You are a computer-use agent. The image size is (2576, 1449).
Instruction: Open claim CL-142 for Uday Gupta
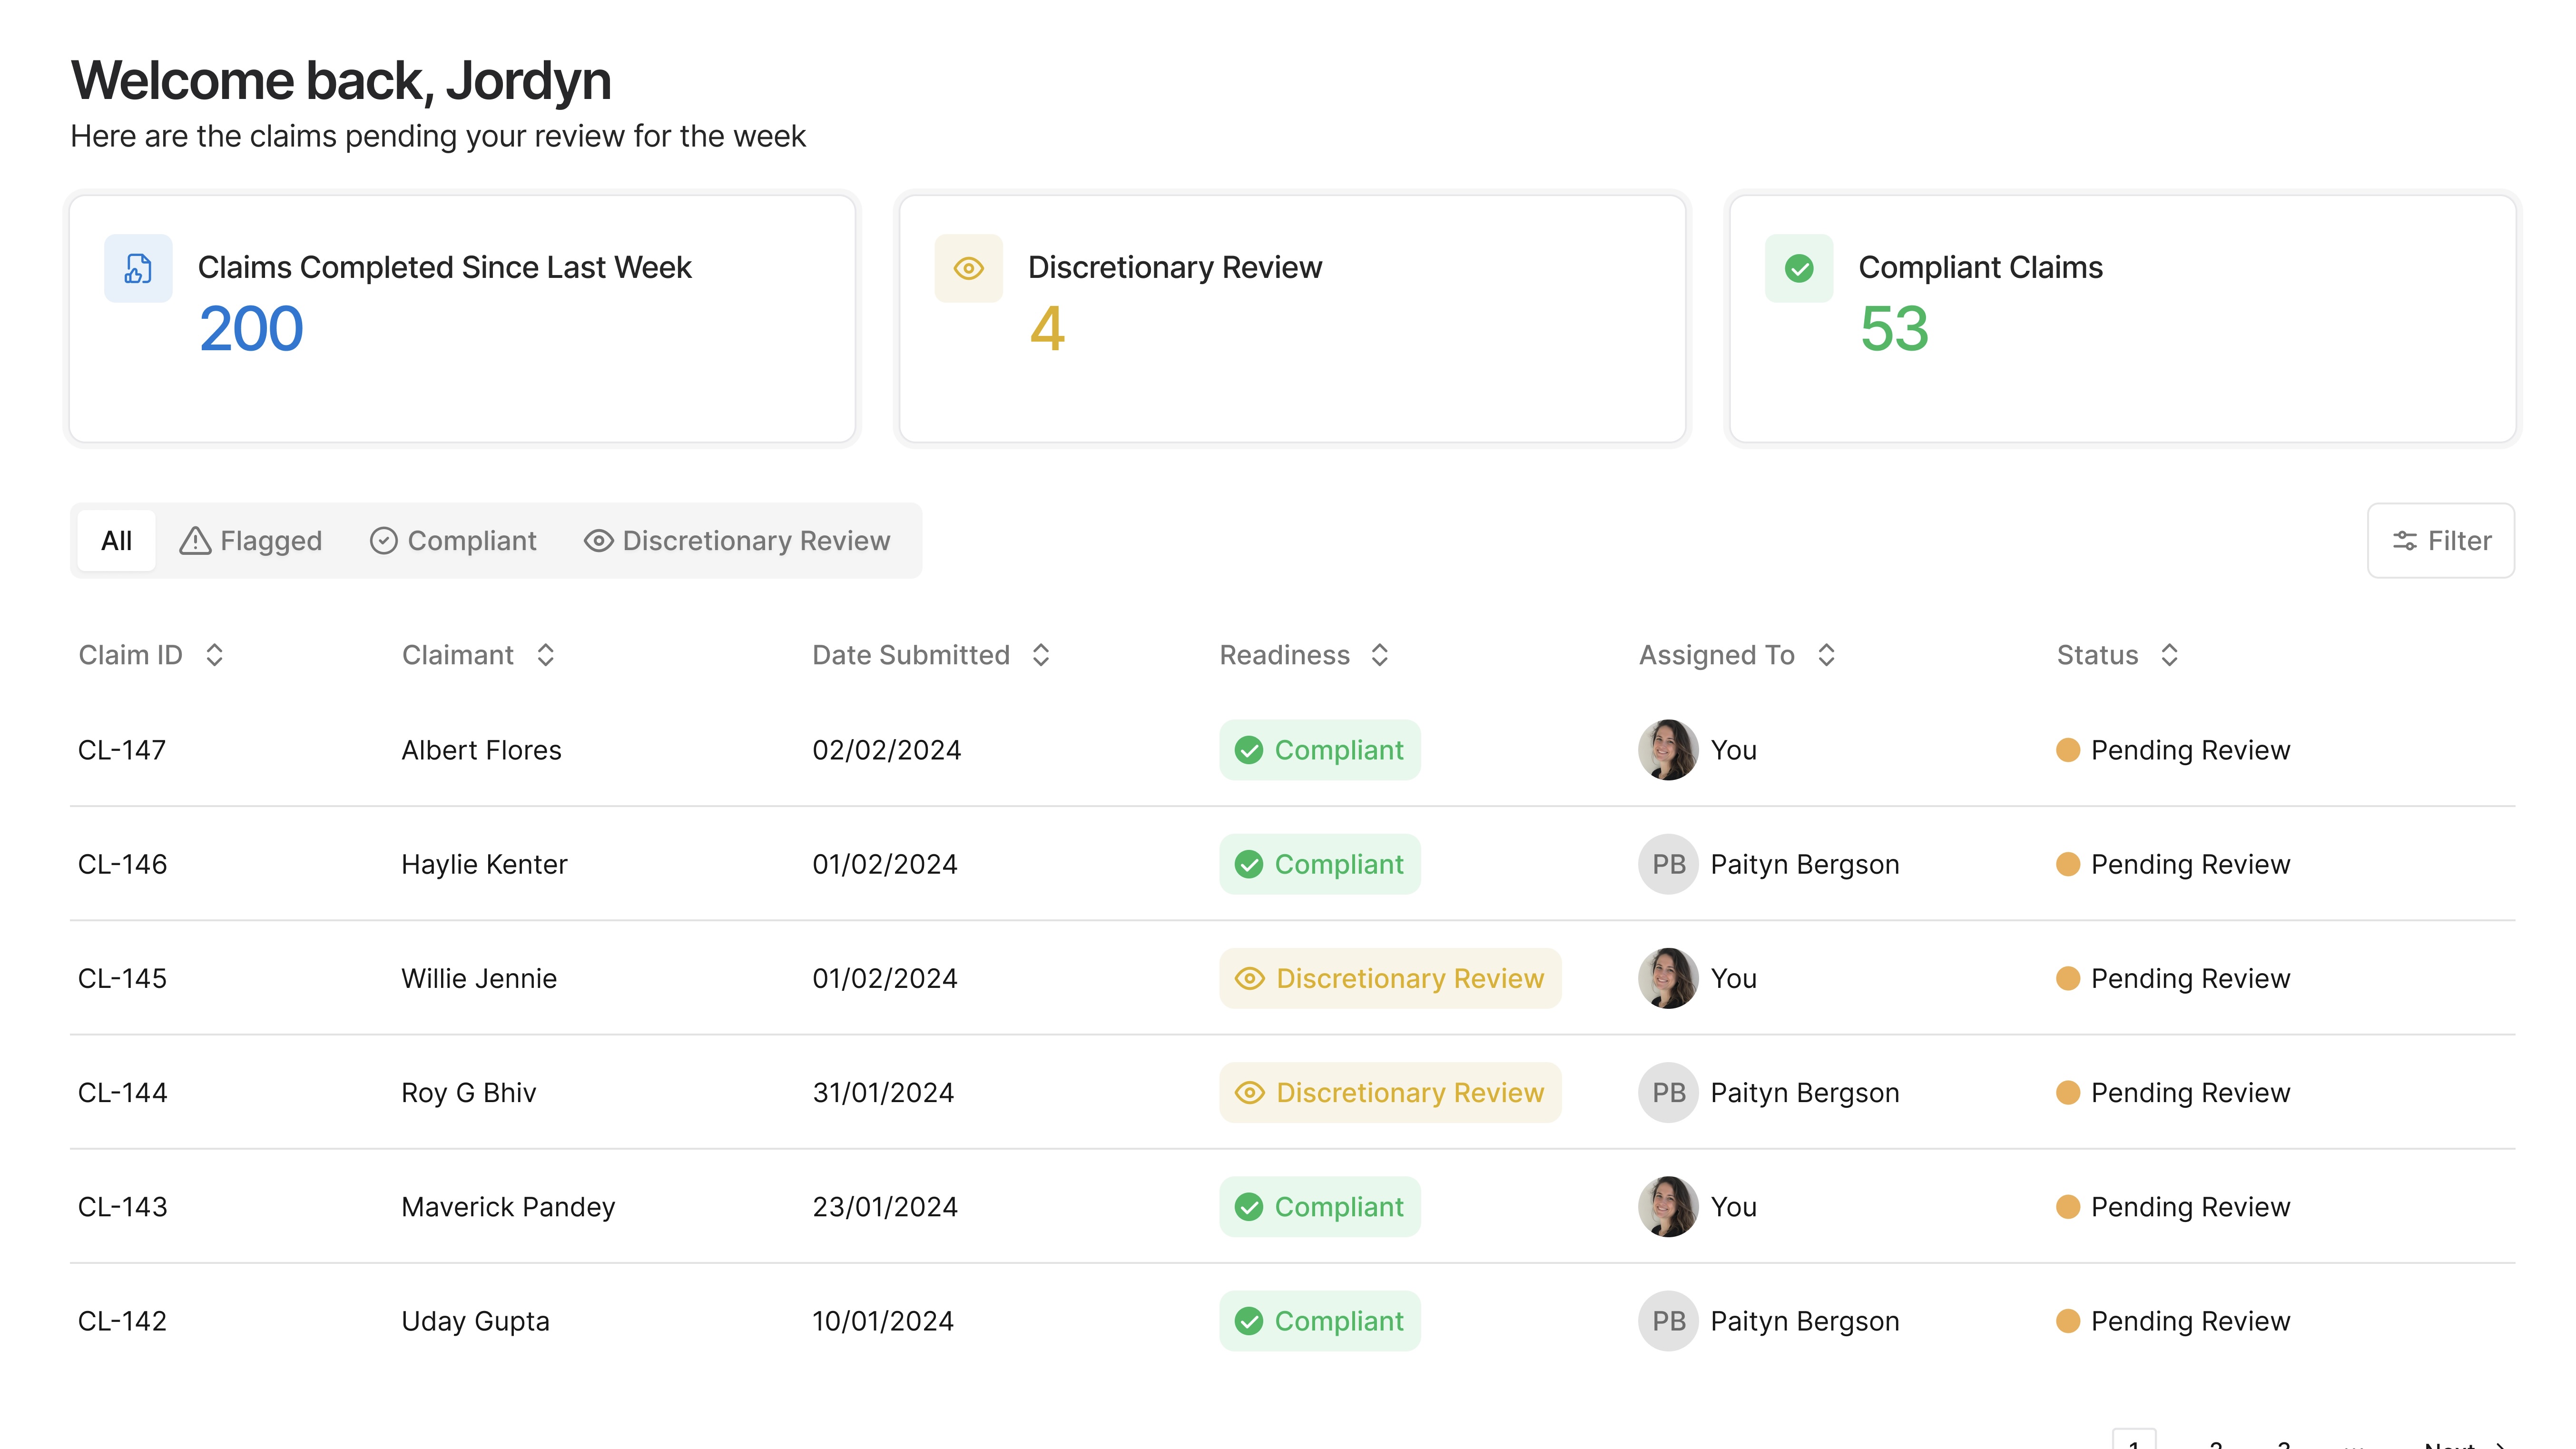click(122, 1321)
